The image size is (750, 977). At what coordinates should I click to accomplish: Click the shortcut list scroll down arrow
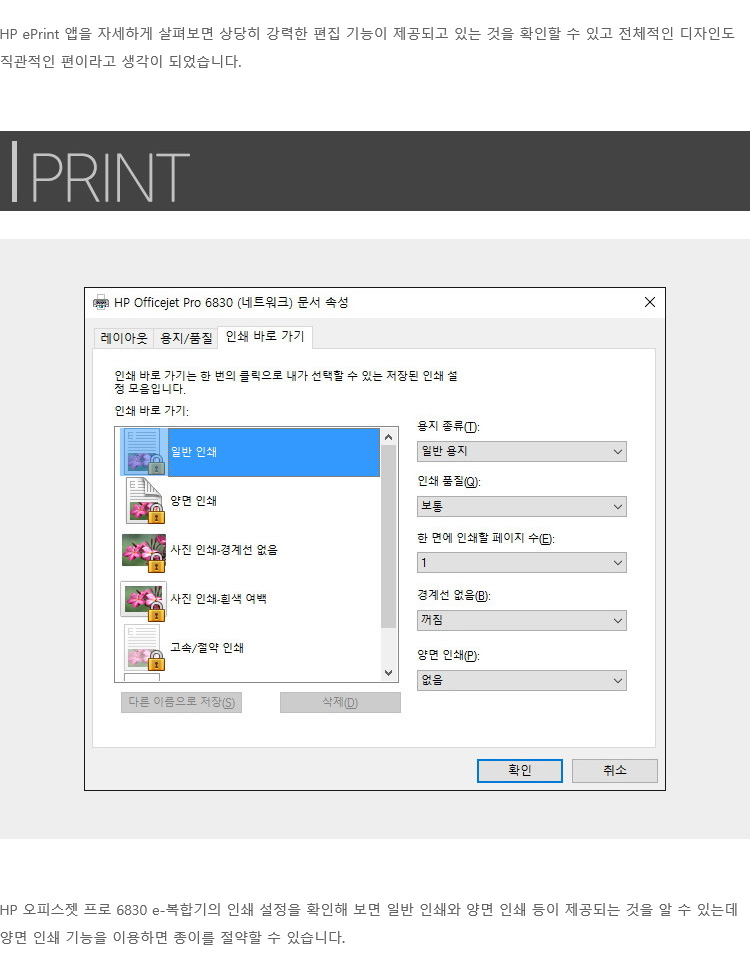(389, 673)
